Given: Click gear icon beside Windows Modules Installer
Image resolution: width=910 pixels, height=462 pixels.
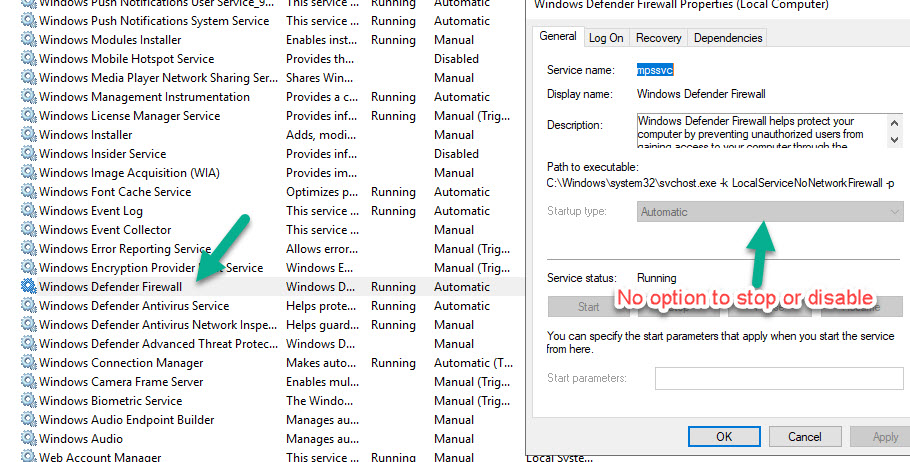Looking at the screenshot, I should click(28, 39).
